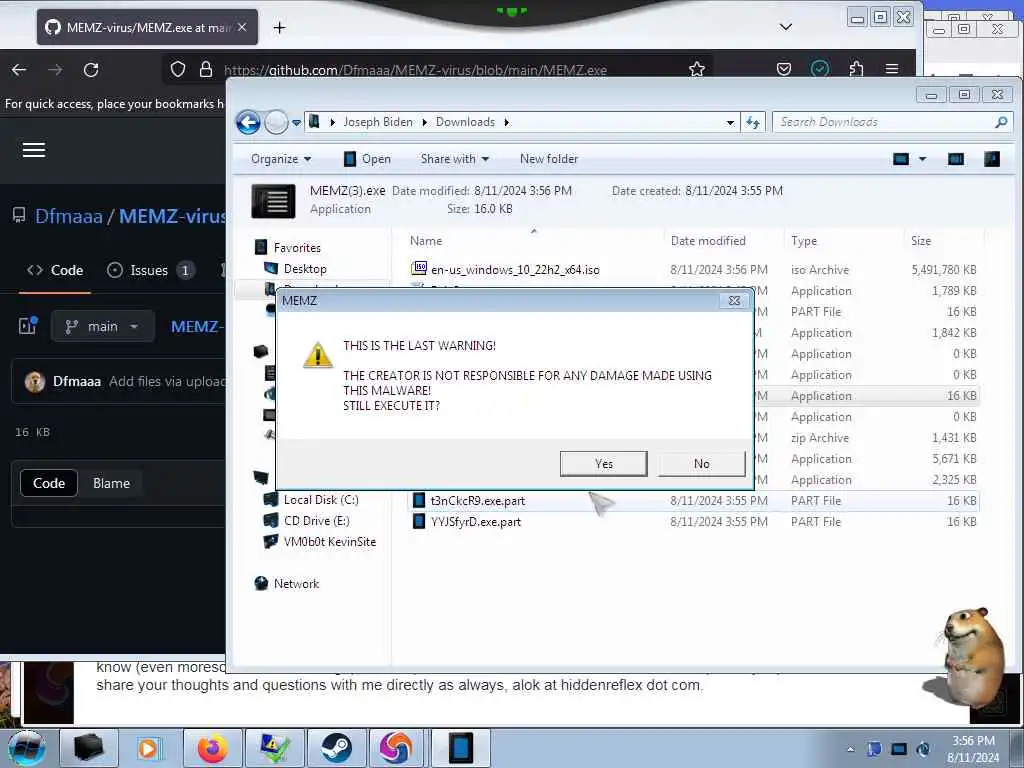Sort files by Type column
The image size is (1024, 768).
804,240
